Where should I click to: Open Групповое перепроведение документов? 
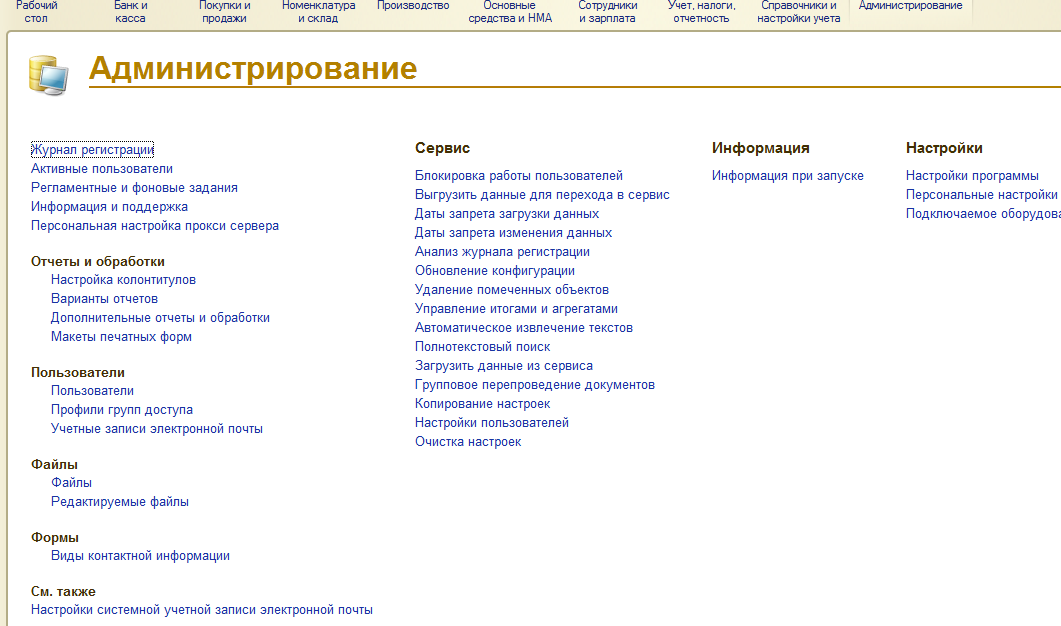[535, 384]
